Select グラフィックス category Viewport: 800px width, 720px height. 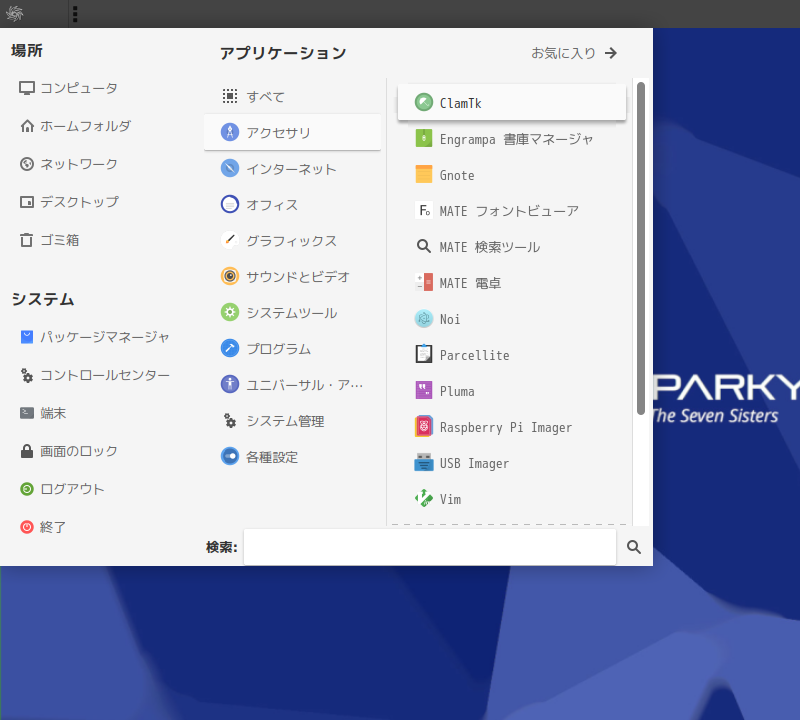pyautogui.click(x=292, y=240)
